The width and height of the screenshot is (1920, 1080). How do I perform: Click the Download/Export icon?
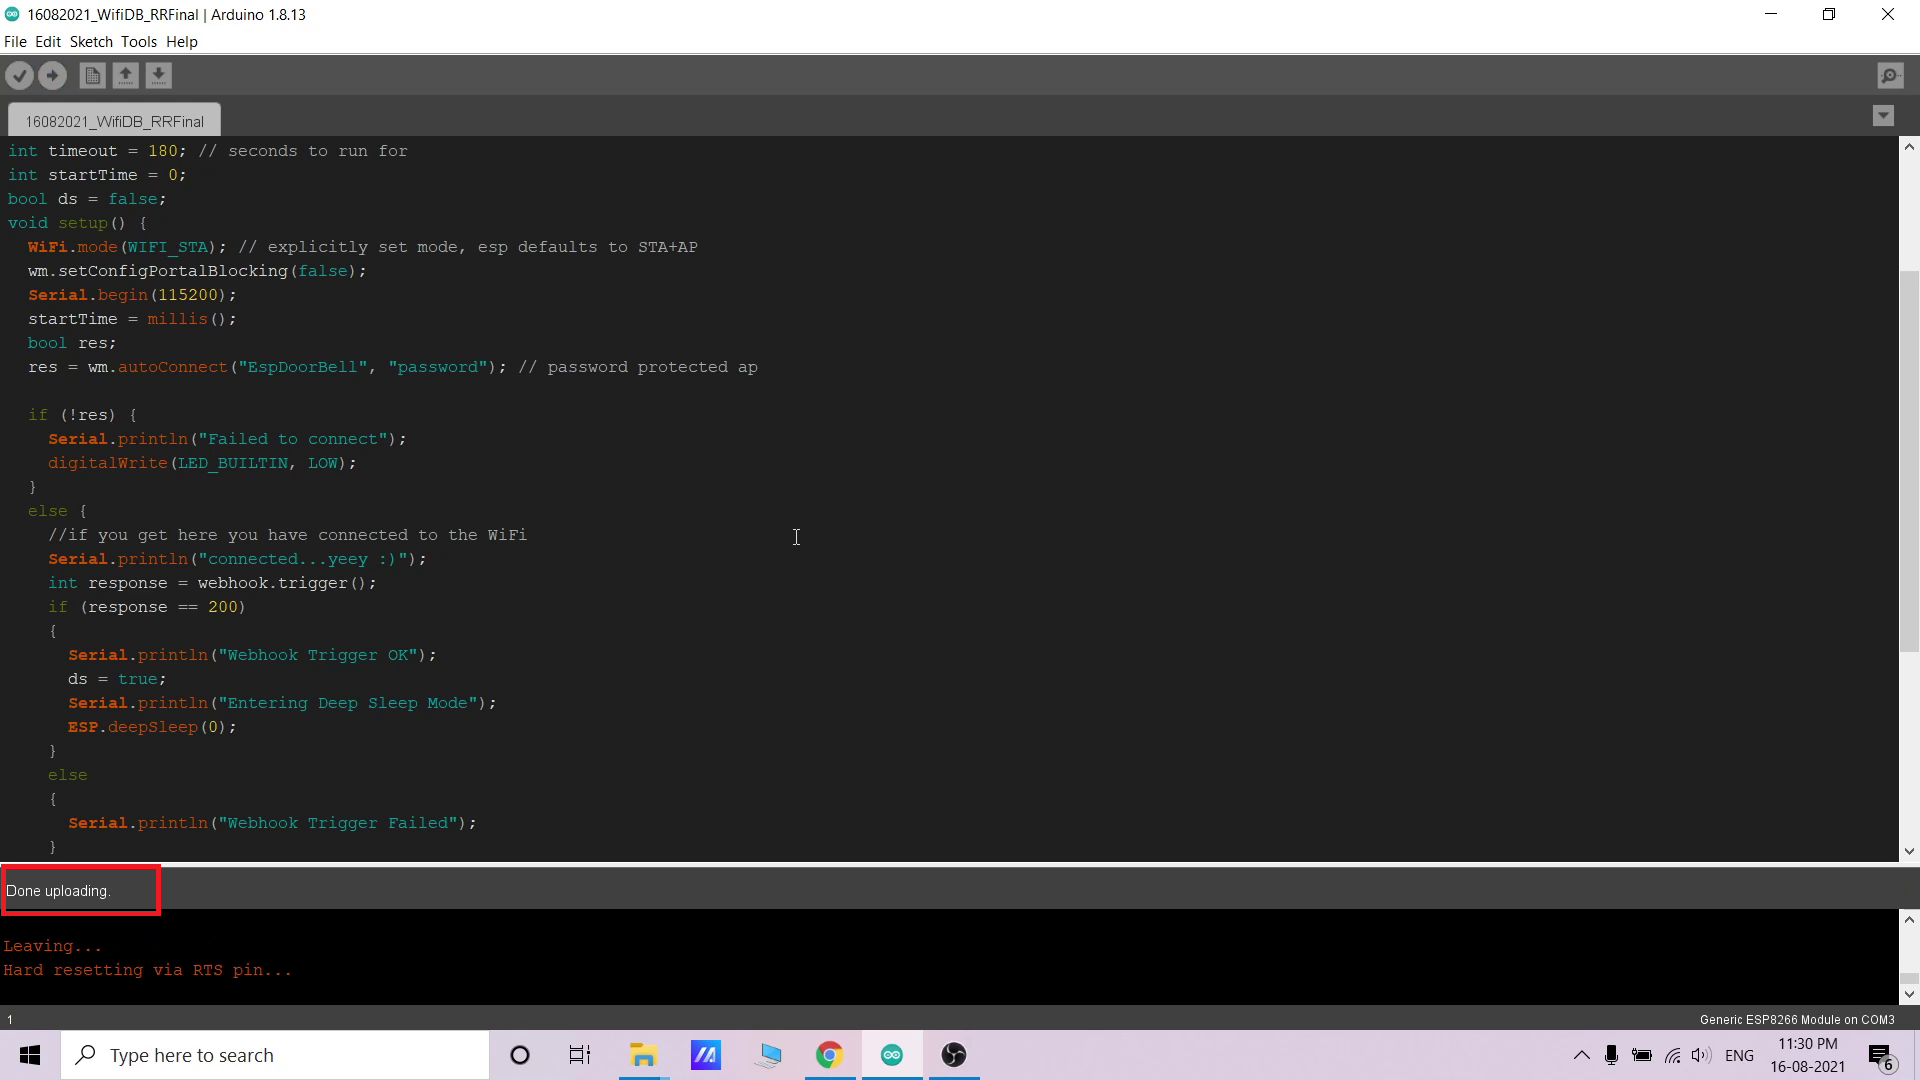157,75
